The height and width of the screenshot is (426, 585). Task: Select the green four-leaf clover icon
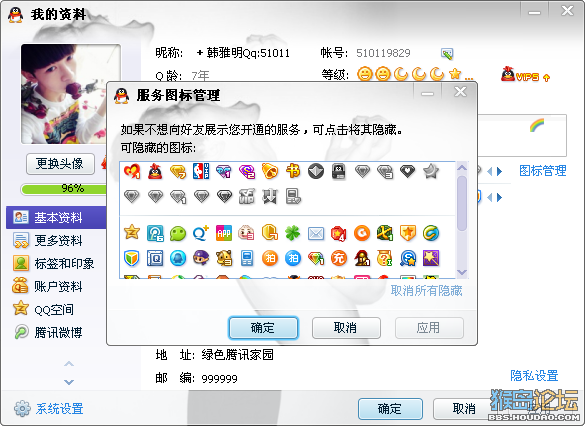[292, 233]
